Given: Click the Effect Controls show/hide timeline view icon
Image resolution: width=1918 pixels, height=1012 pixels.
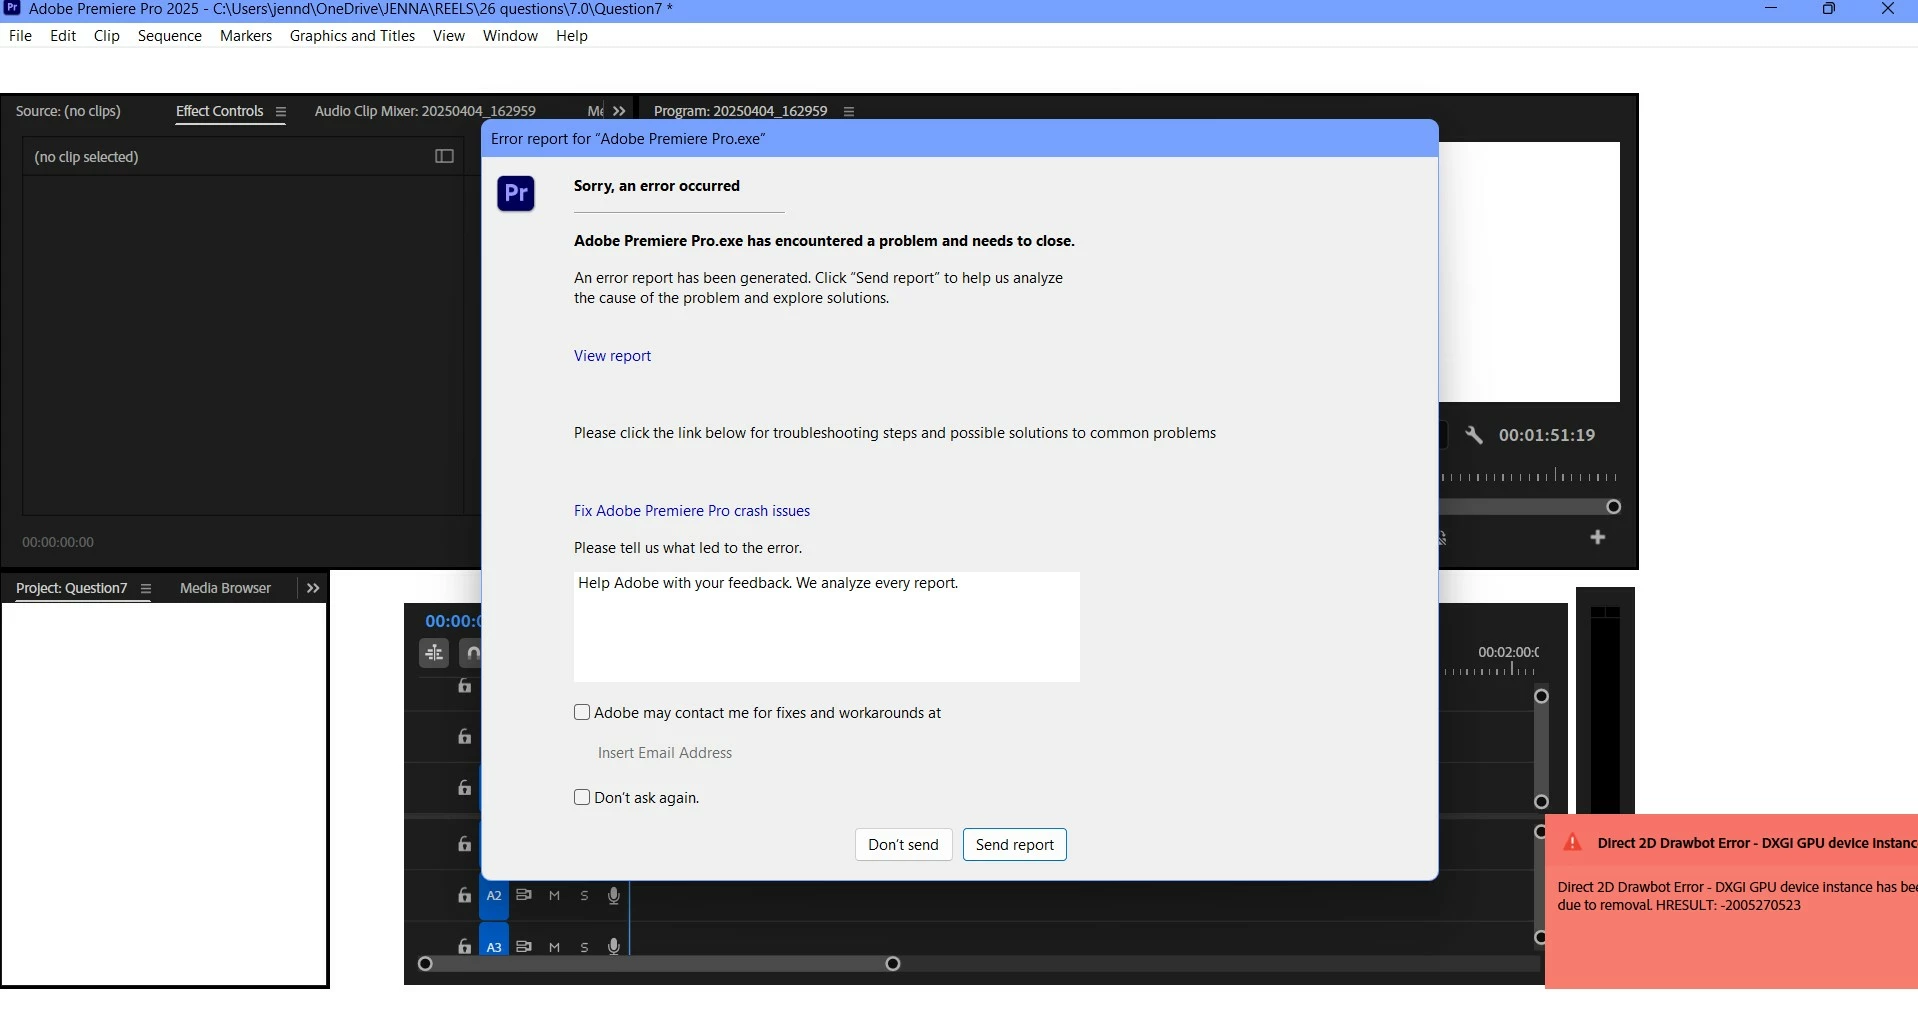Looking at the screenshot, I should [445, 156].
